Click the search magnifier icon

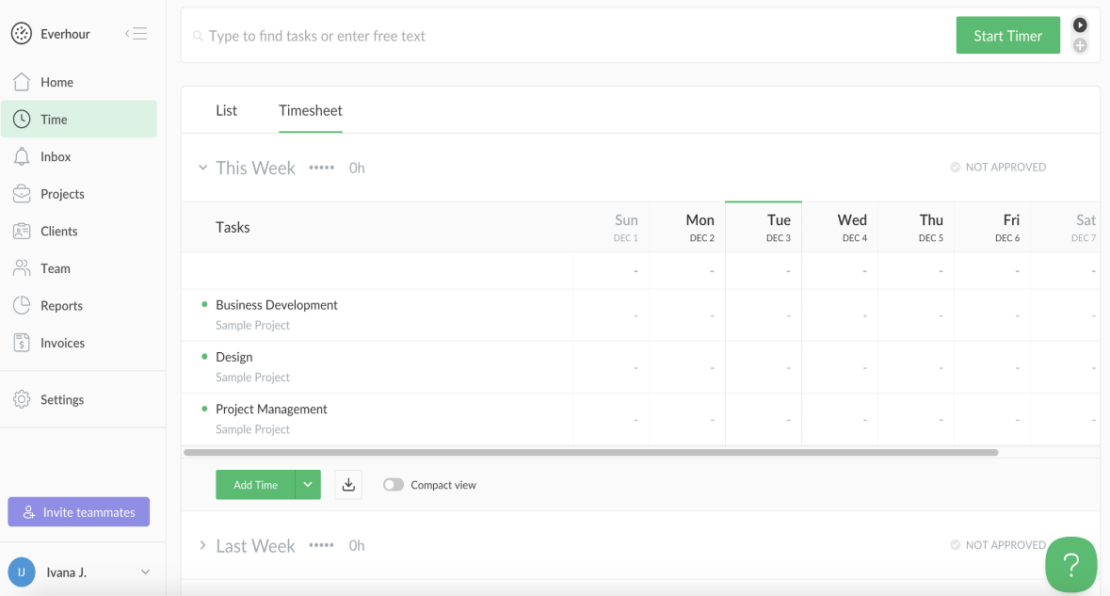click(198, 35)
